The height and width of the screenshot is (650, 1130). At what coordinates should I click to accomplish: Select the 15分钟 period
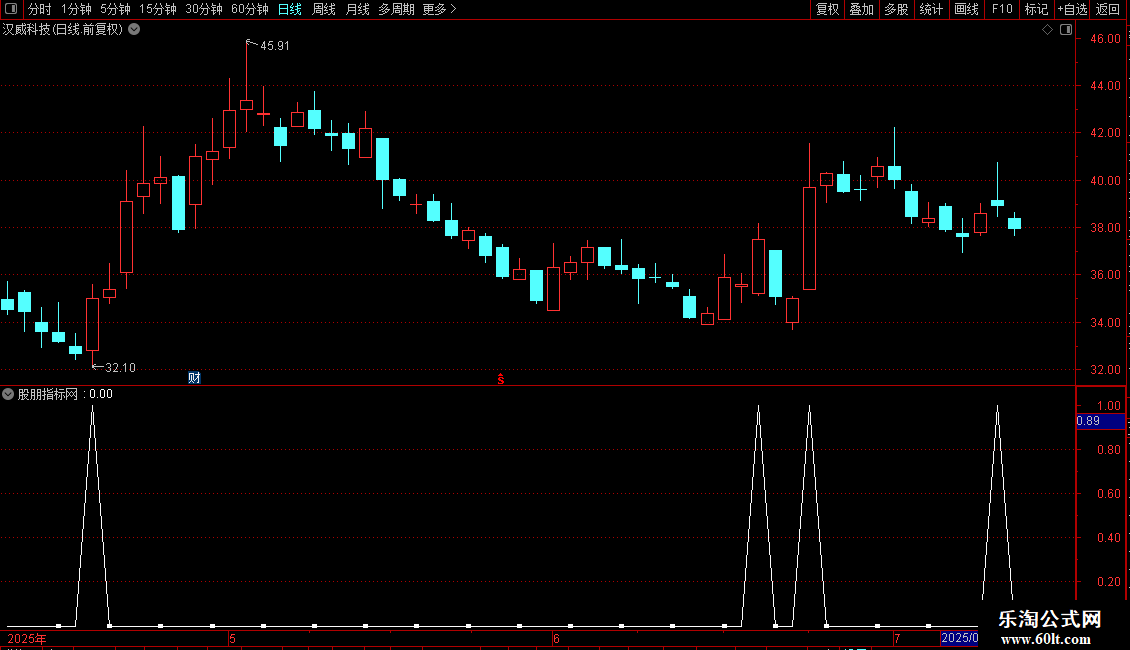[158, 9]
